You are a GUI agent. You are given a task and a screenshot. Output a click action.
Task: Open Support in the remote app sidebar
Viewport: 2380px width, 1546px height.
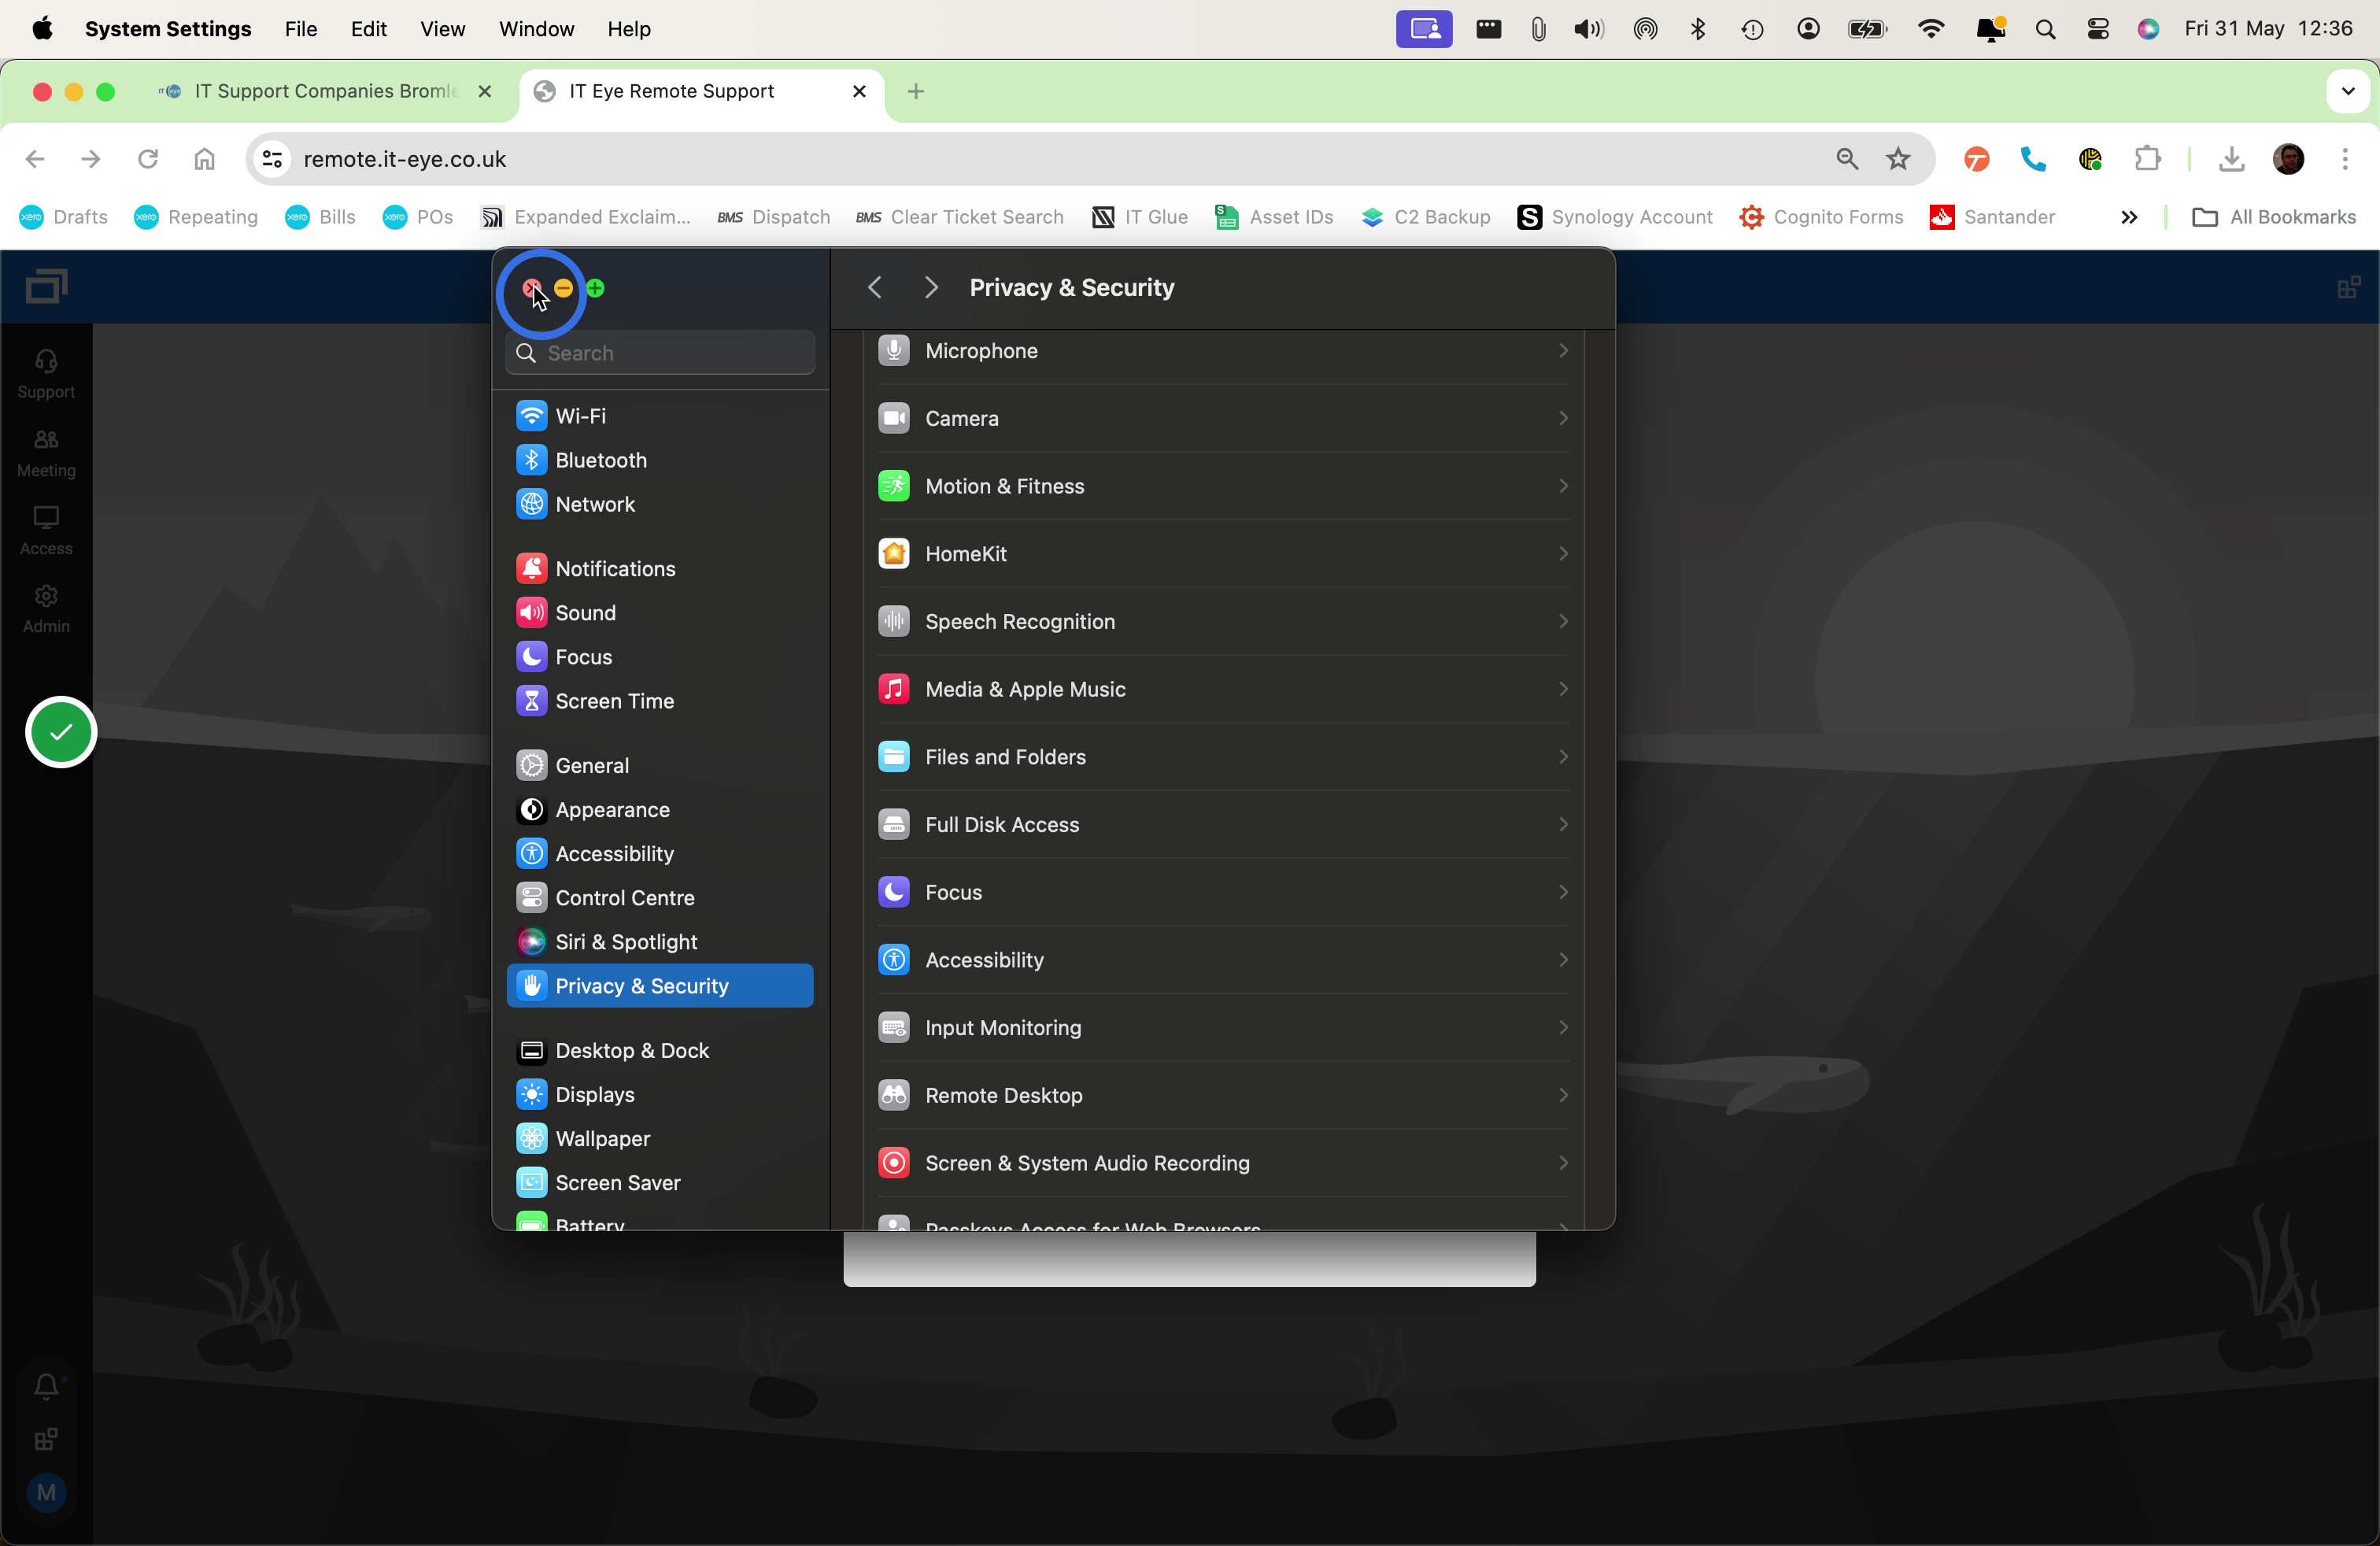[x=46, y=374]
